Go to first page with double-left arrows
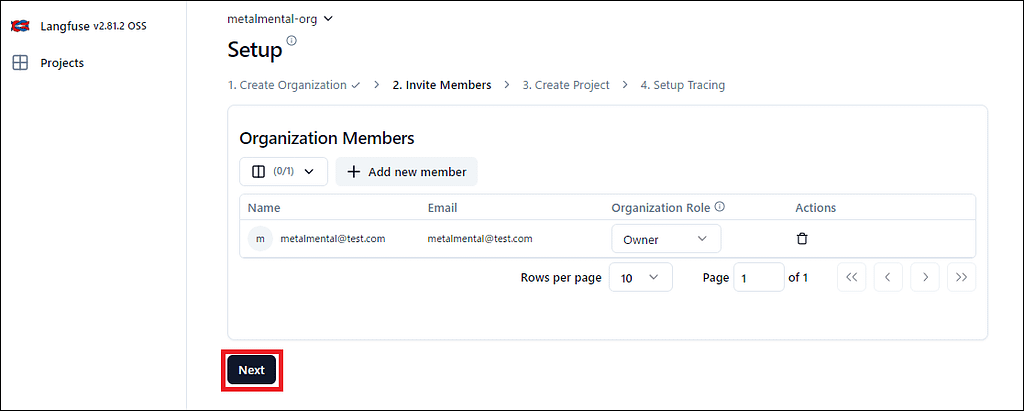This screenshot has height=411, width=1024. [x=851, y=278]
